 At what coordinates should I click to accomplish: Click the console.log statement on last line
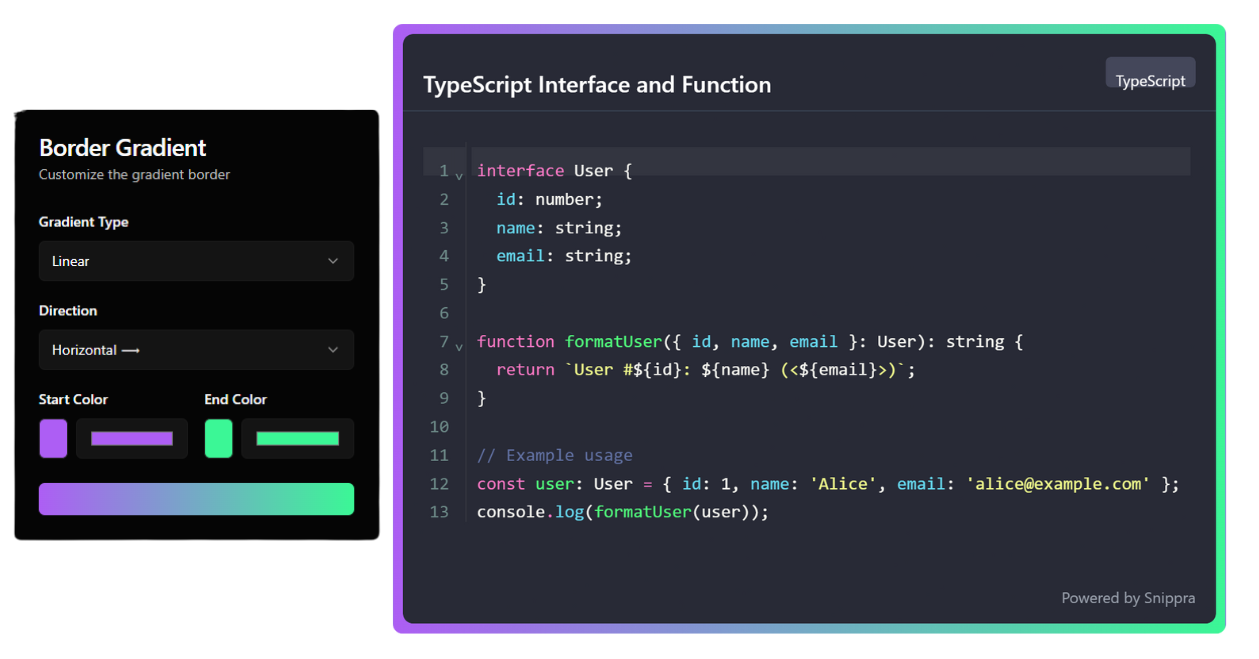[x=622, y=512]
